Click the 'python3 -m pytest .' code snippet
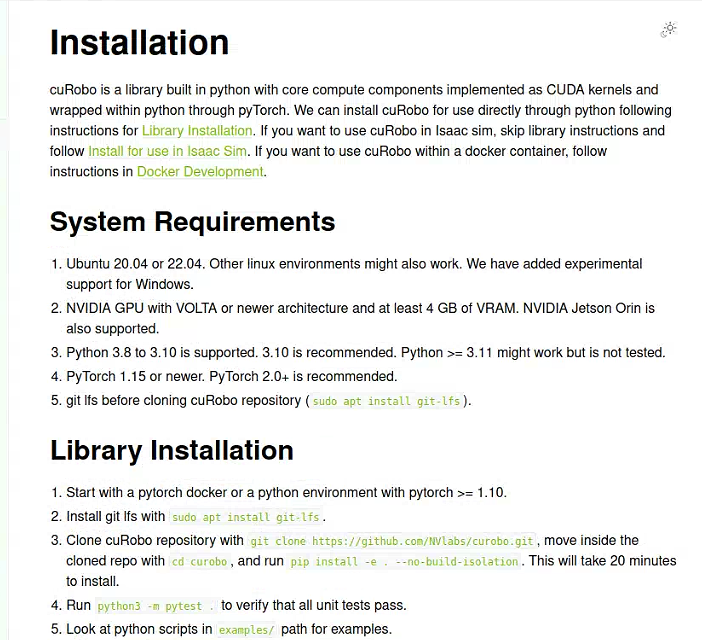The width and height of the screenshot is (702, 640). (155, 606)
